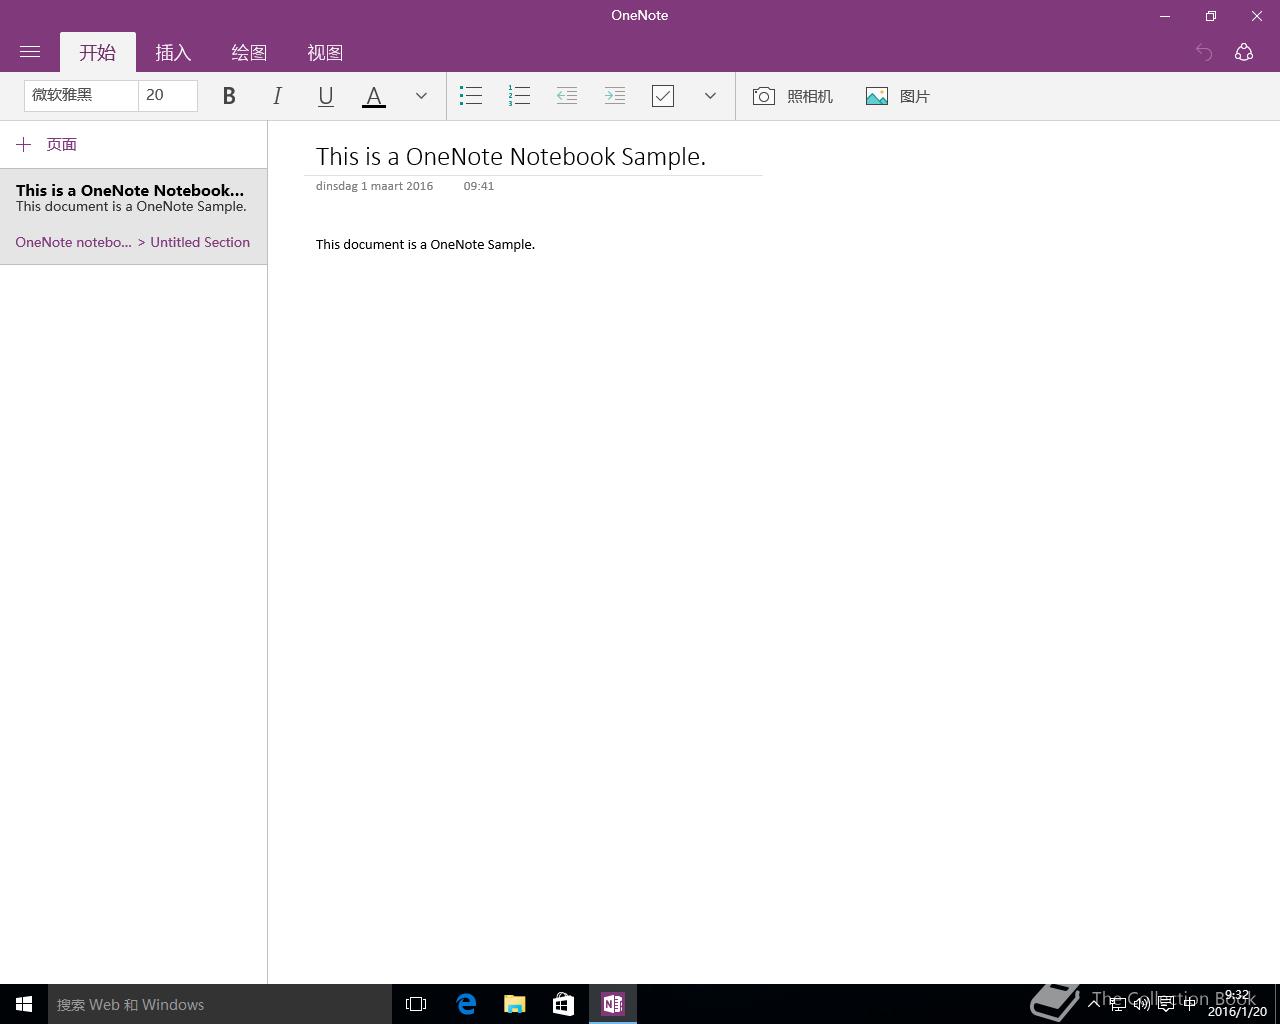Viewport: 1280px width, 1024px height.
Task: Expand the font formatting options chevron
Action: (x=421, y=96)
